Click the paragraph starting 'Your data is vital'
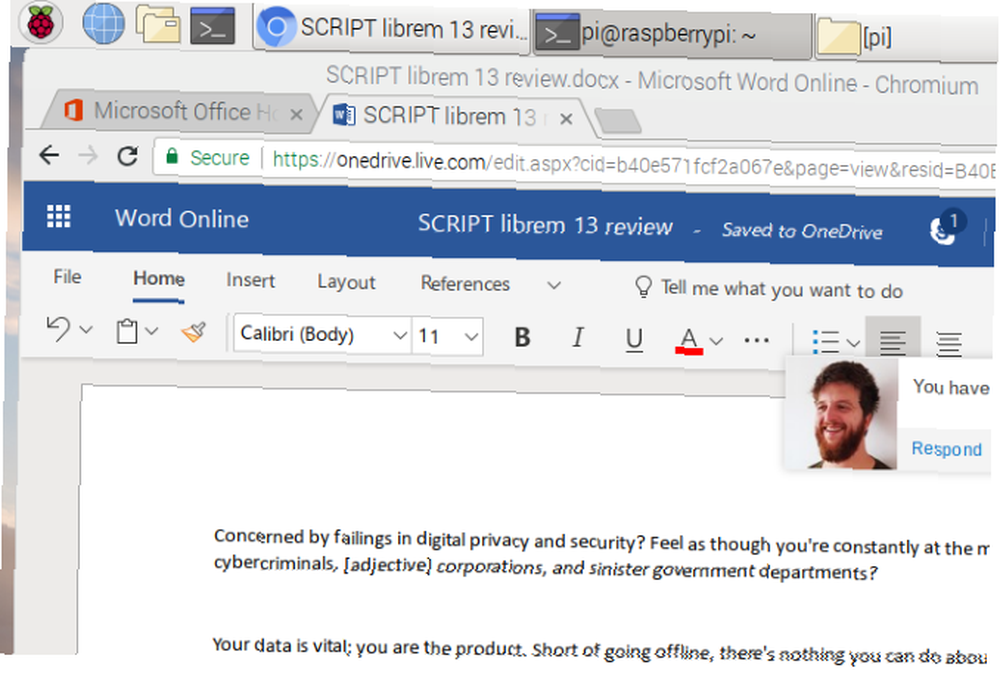 [x=599, y=650]
